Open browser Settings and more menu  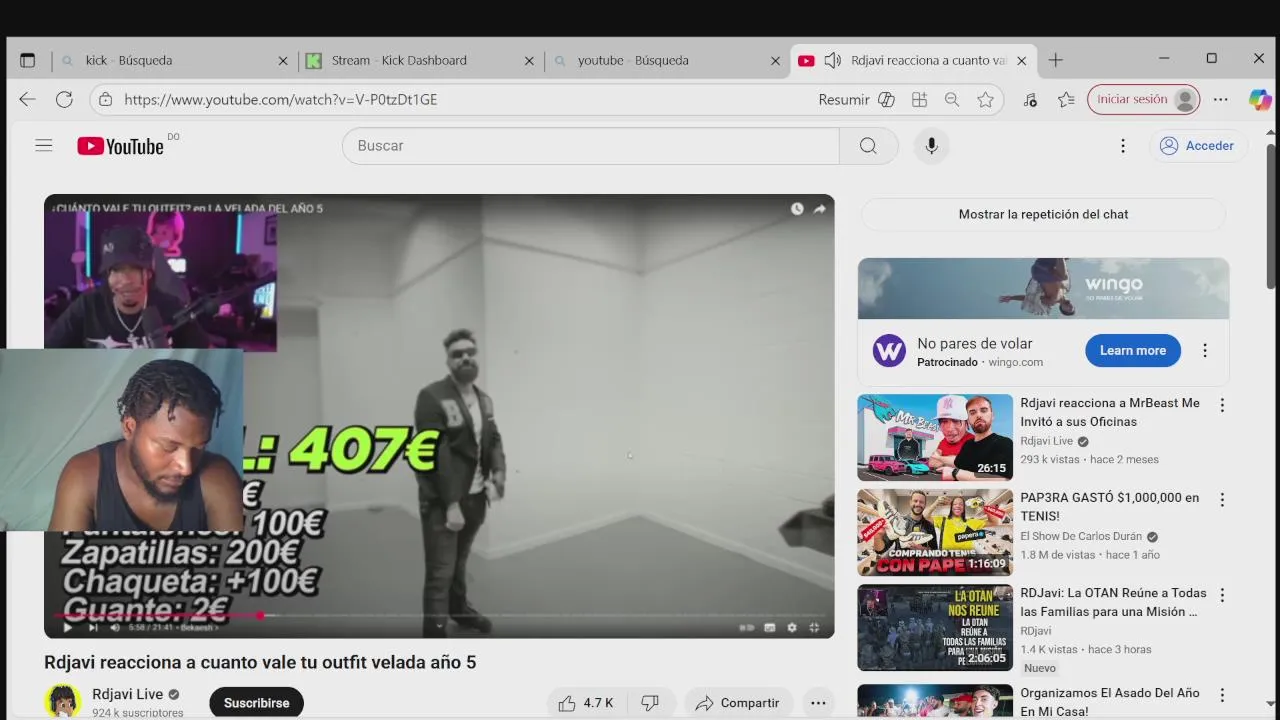click(1220, 100)
